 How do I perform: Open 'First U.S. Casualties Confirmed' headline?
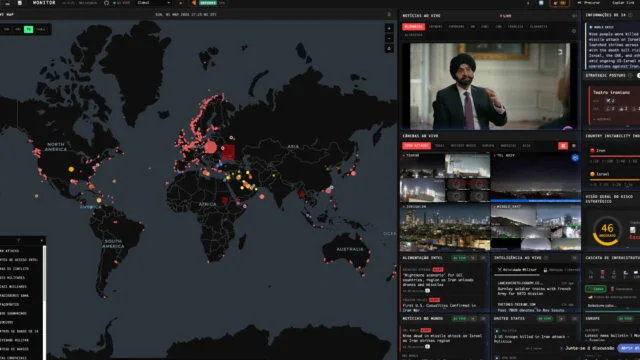tap(439, 307)
